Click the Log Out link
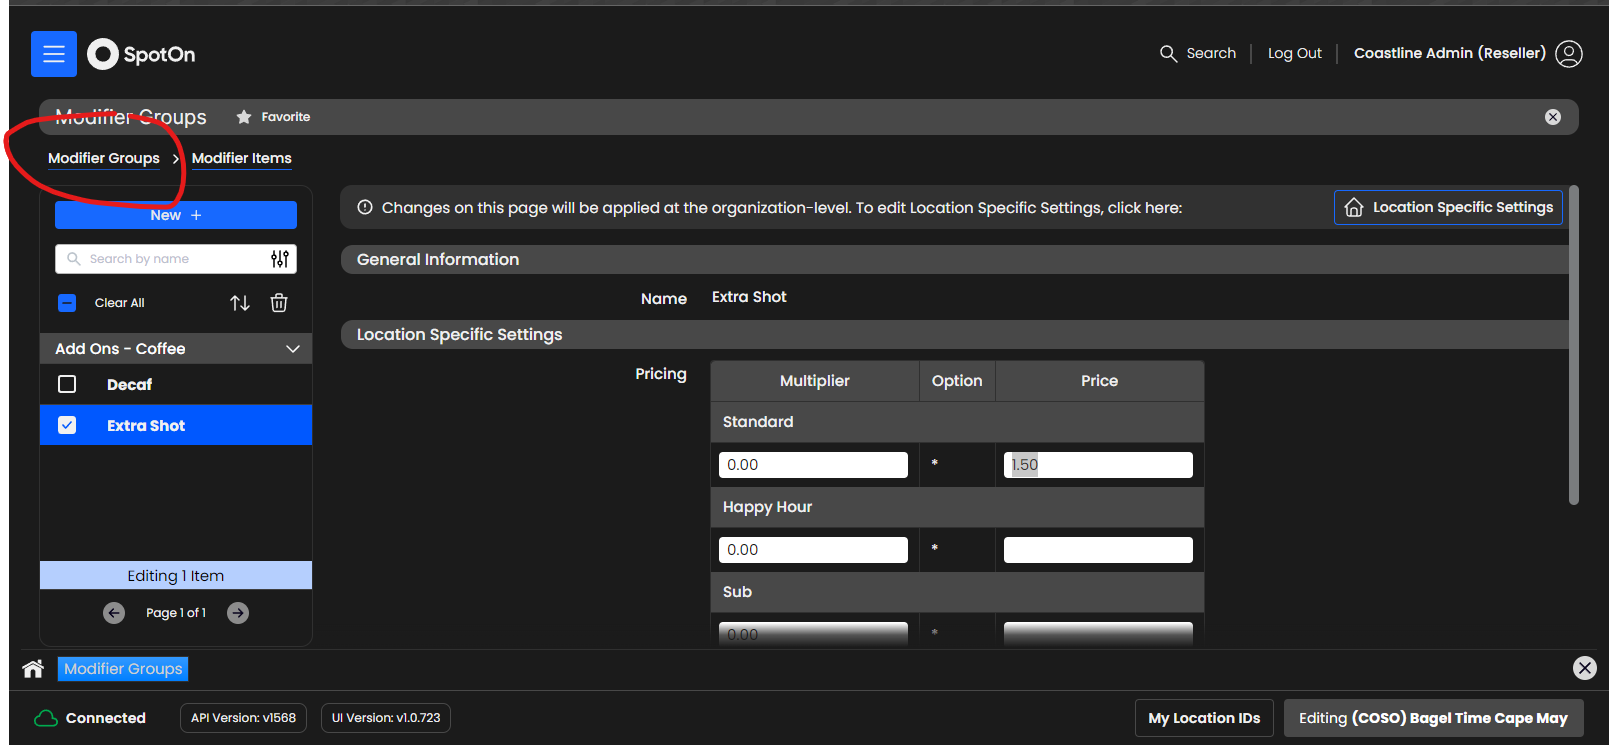The width and height of the screenshot is (1609, 745). click(x=1294, y=54)
